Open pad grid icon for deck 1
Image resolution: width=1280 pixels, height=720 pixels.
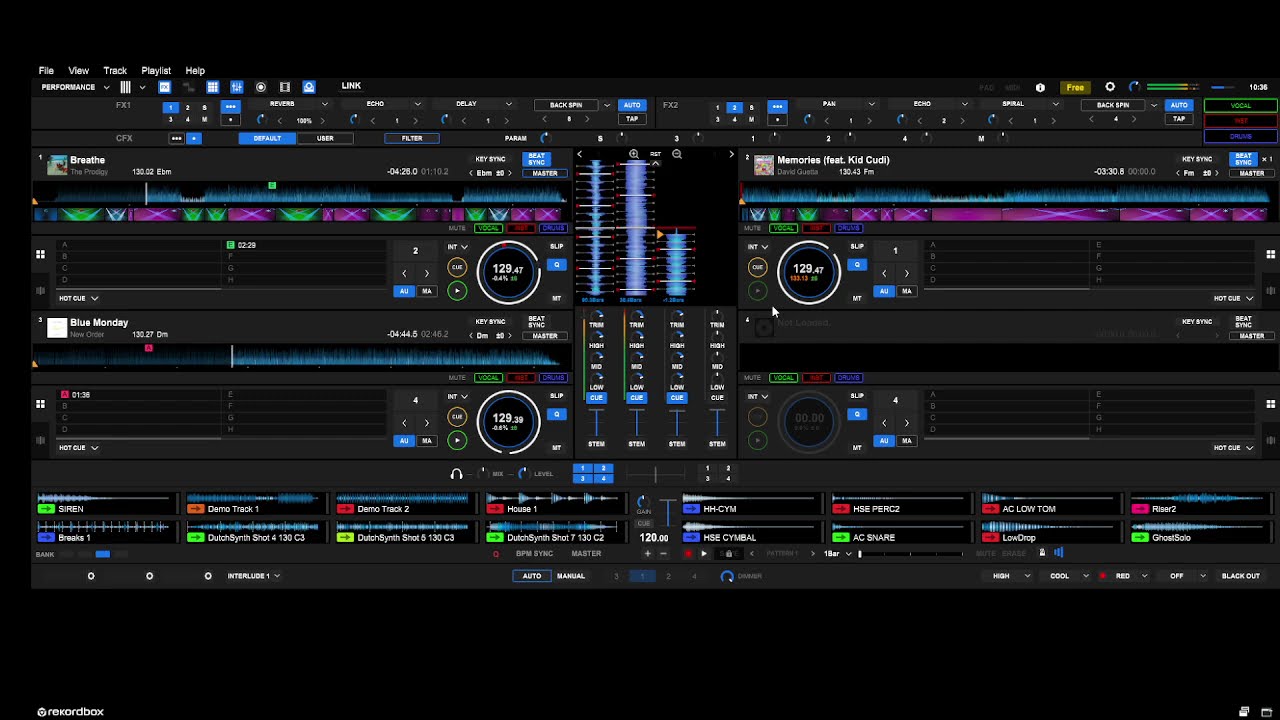click(40, 254)
